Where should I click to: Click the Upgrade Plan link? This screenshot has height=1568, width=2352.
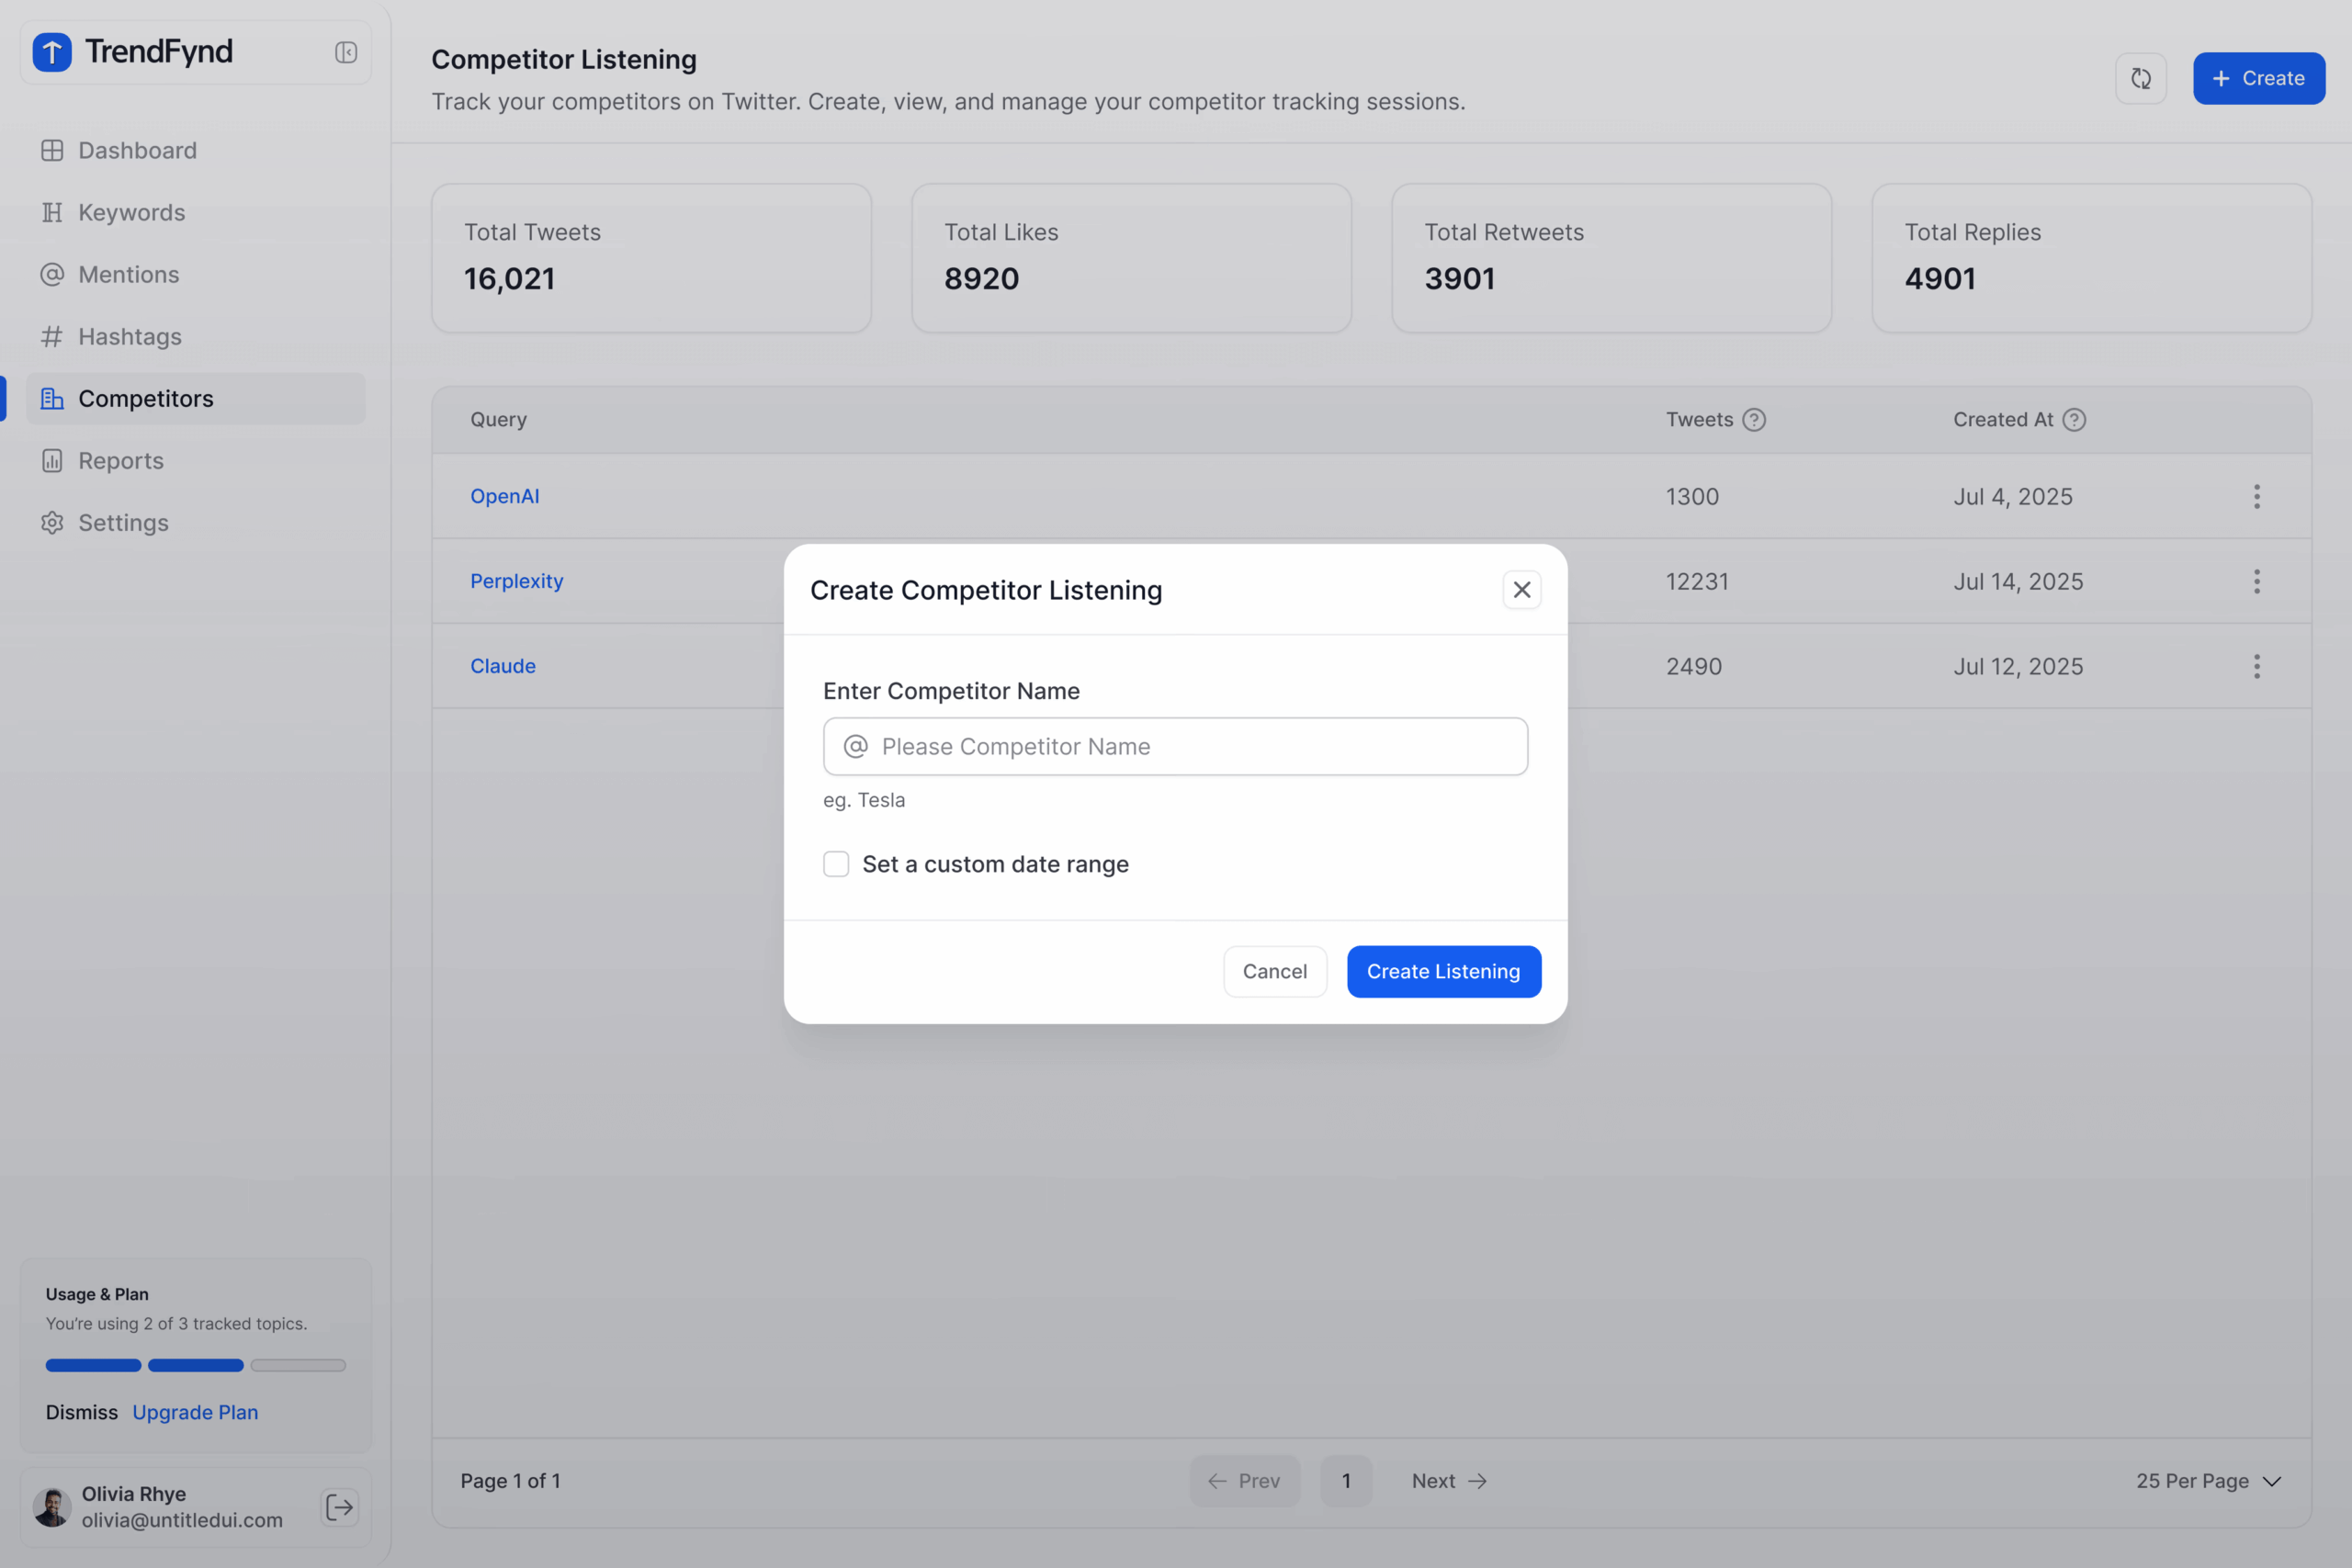pyautogui.click(x=195, y=1412)
